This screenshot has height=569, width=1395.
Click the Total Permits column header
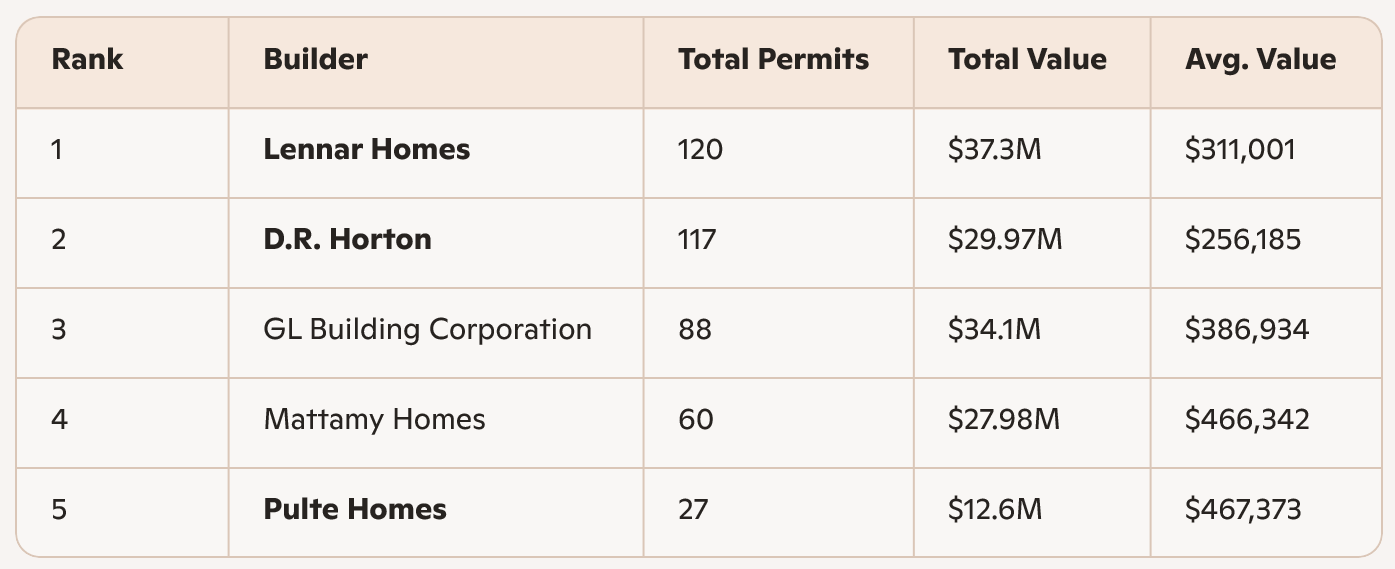point(773,60)
